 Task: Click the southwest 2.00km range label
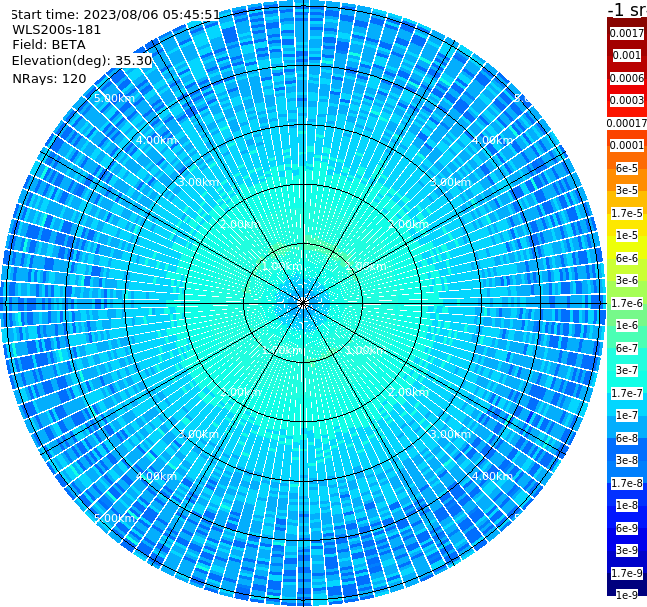click(241, 392)
